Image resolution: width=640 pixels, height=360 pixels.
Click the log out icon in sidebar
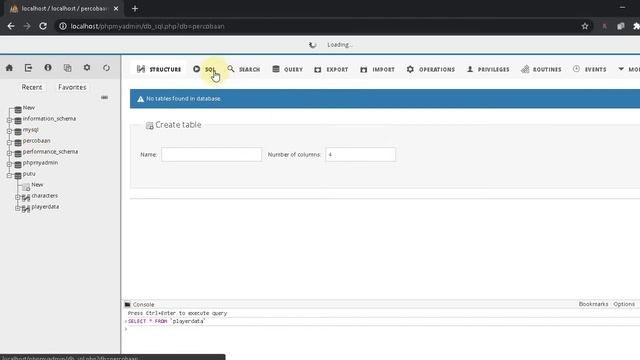coord(28,68)
